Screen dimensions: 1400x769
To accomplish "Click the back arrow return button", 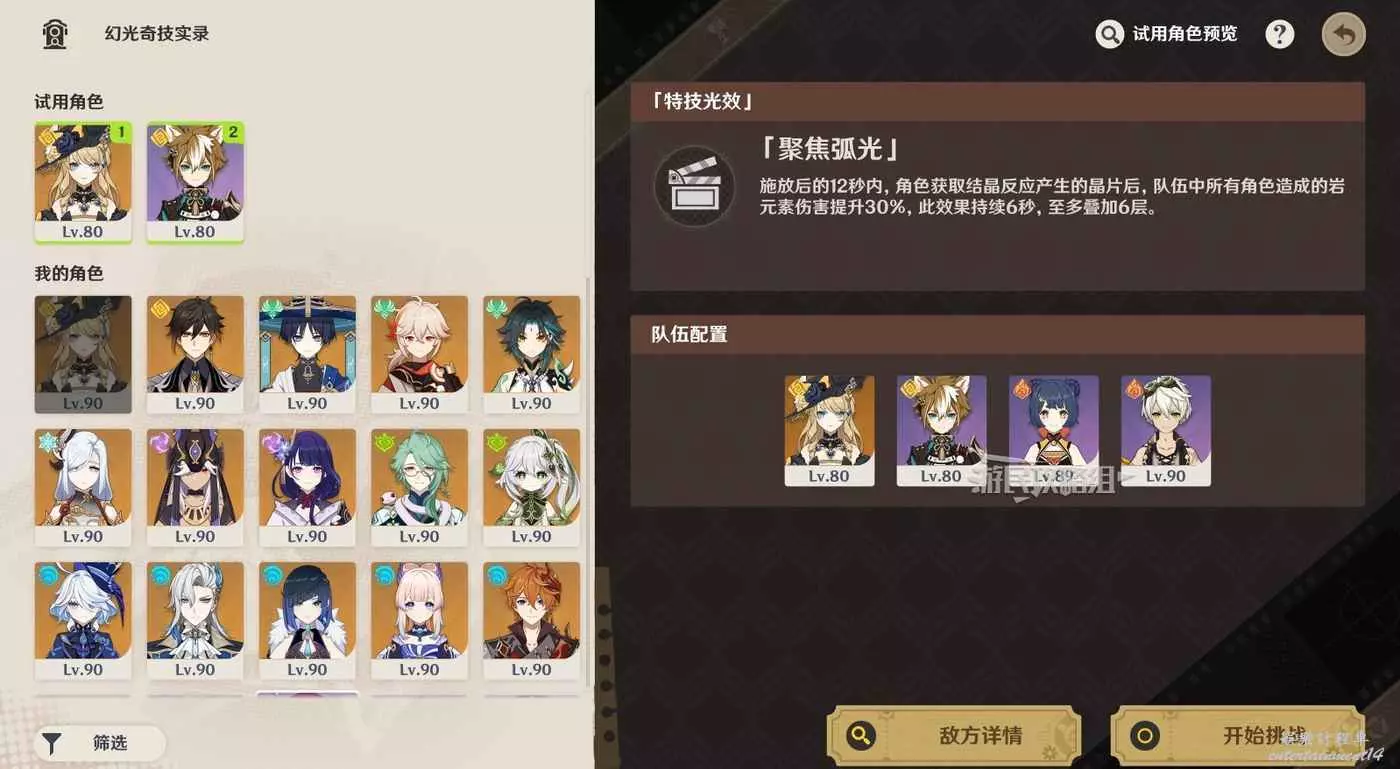I will (x=1343, y=35).
